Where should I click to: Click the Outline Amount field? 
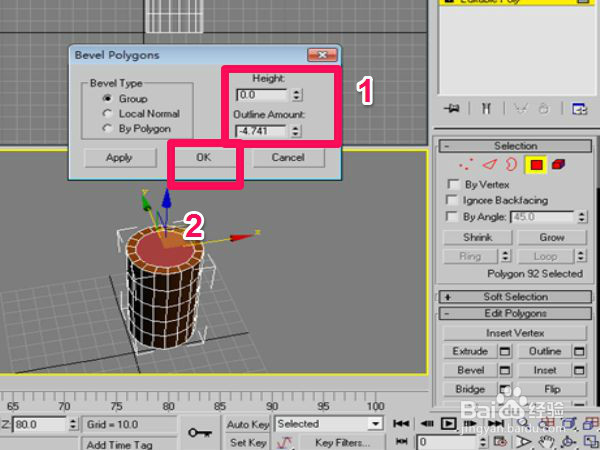(260, 131)
